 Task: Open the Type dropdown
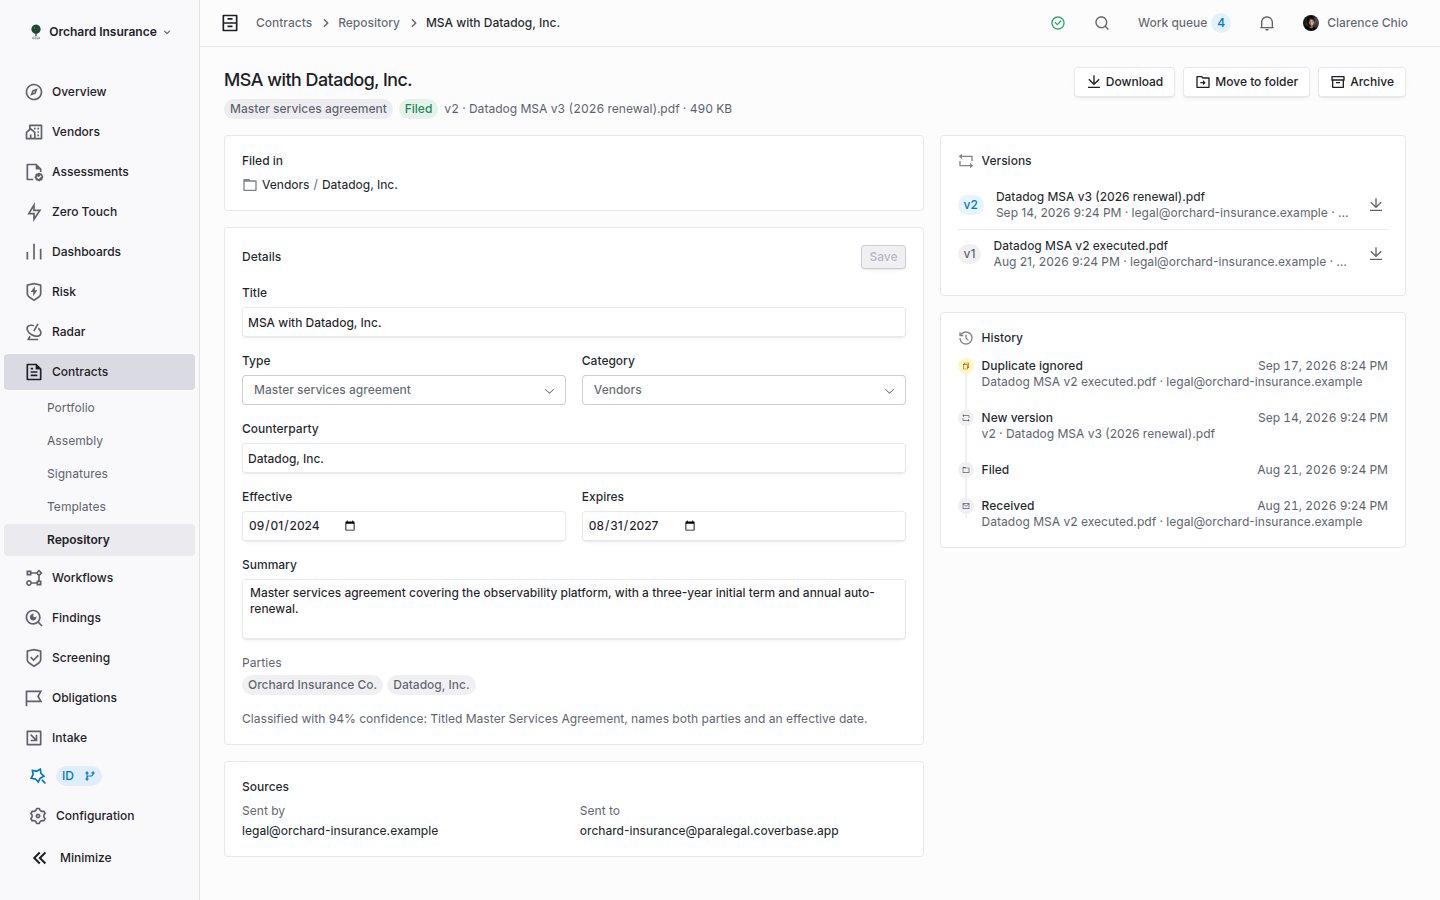[404, 390]
